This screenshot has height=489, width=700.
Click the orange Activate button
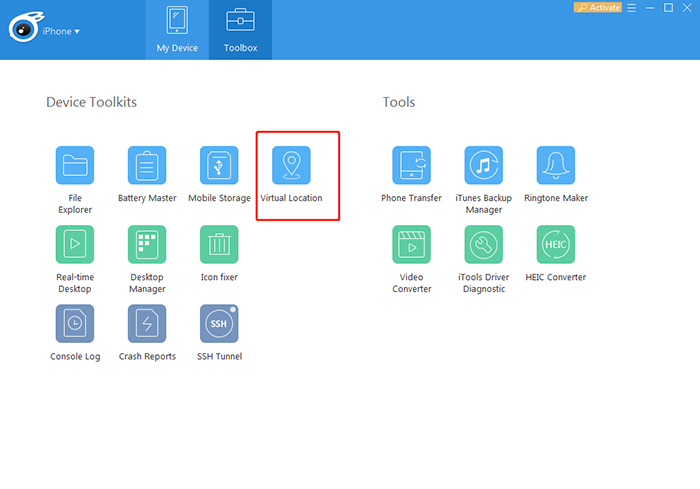597,7
